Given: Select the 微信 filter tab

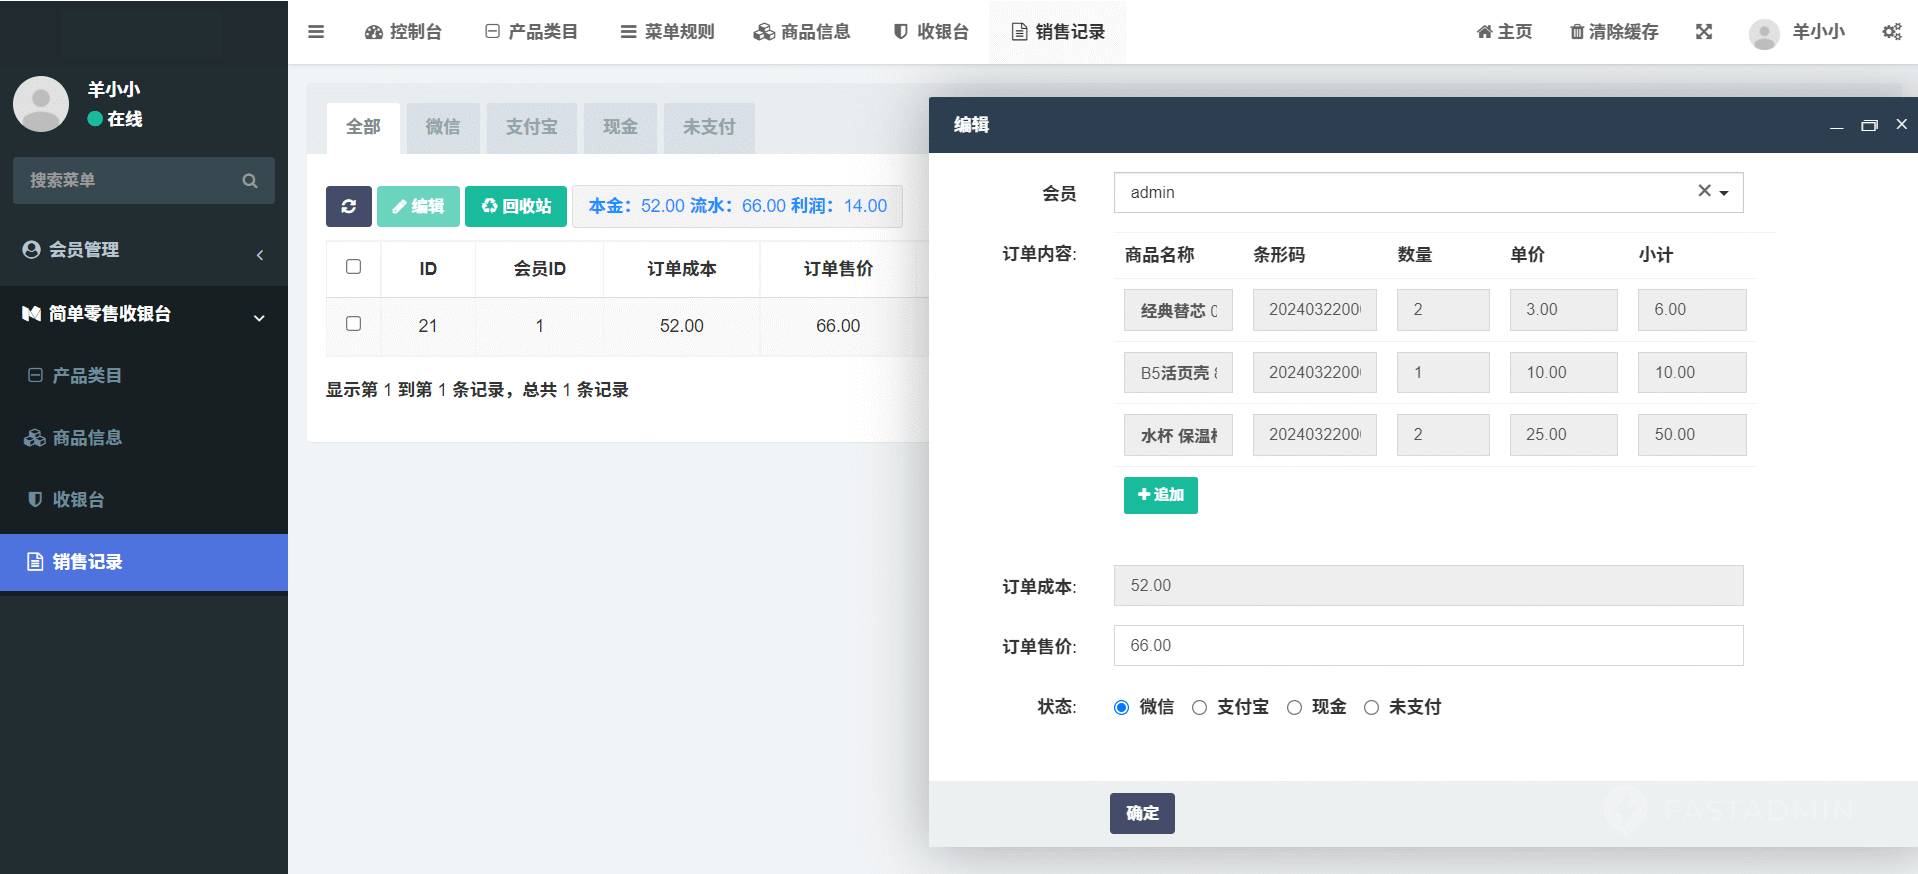Looking at the screenshot, I should tap(443, 127).
